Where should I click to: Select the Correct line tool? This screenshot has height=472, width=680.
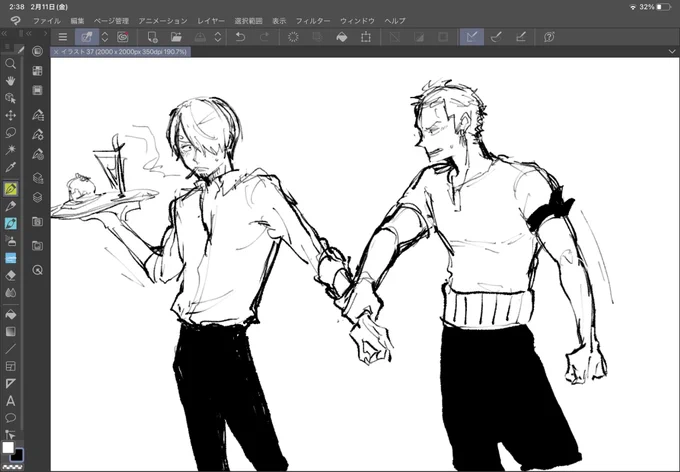[10, 434]
